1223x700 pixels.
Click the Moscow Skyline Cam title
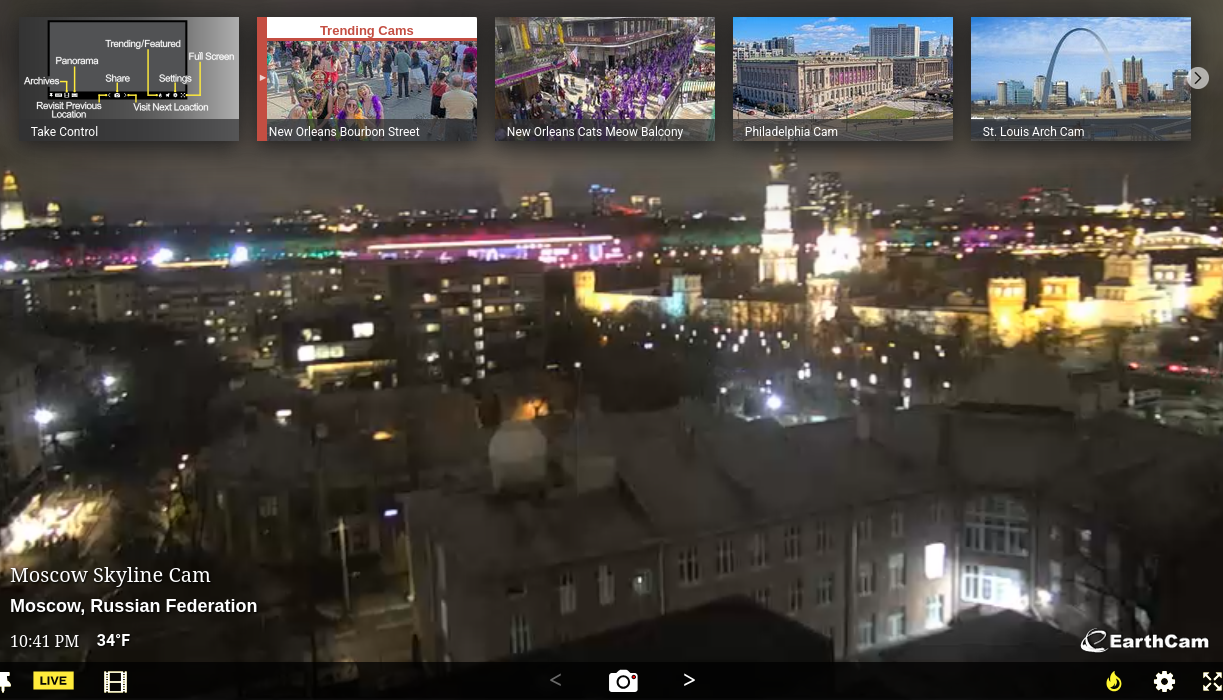point(110,575)
